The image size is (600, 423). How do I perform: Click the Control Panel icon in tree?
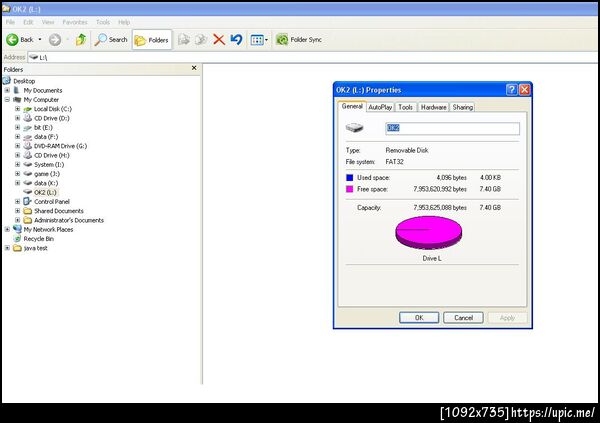pos(28,201)
